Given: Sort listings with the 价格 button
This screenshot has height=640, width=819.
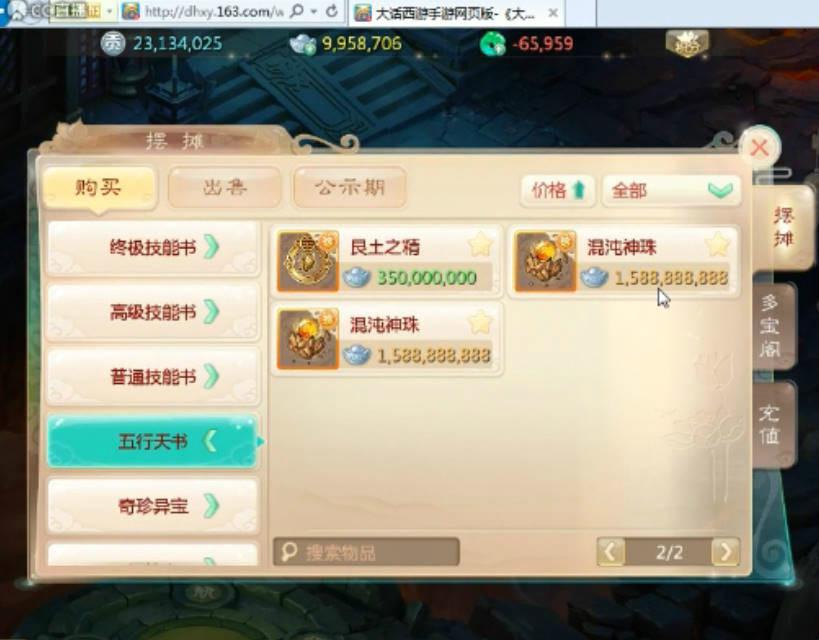Looking at the screenshot, I should (x=557, y=190).
